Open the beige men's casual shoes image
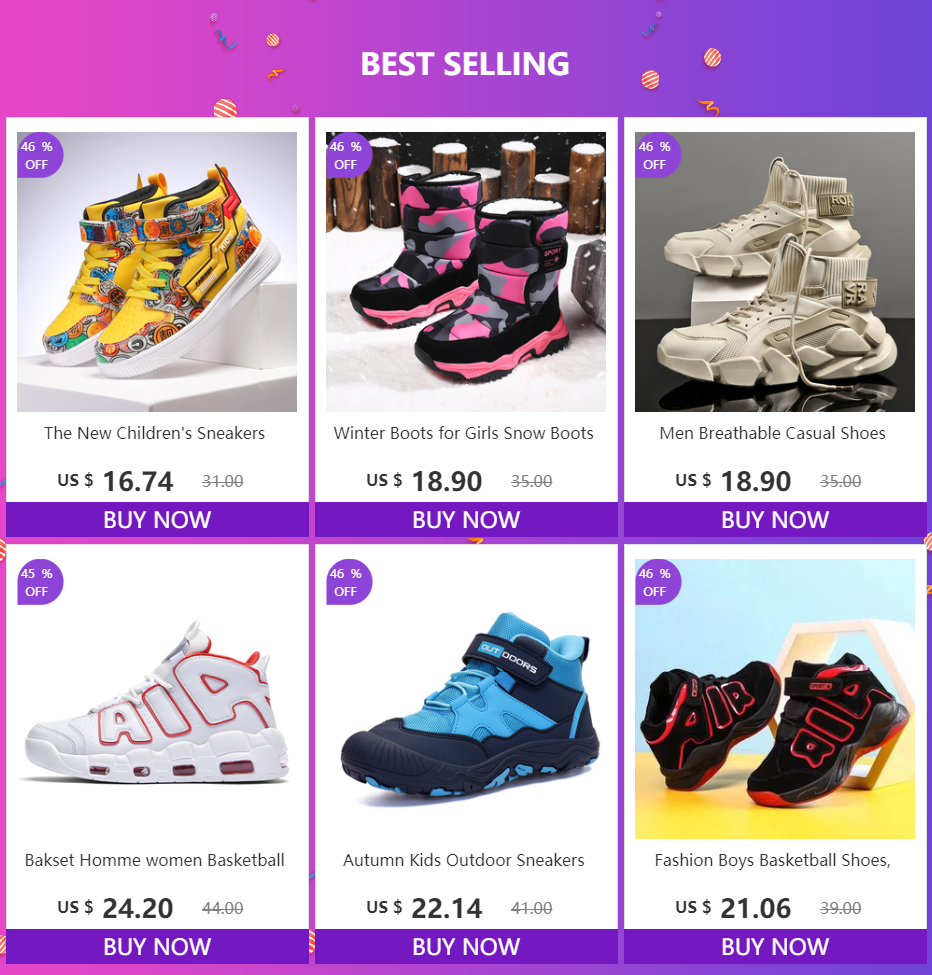This screenshot has width=932, height=975. point(775,272)
